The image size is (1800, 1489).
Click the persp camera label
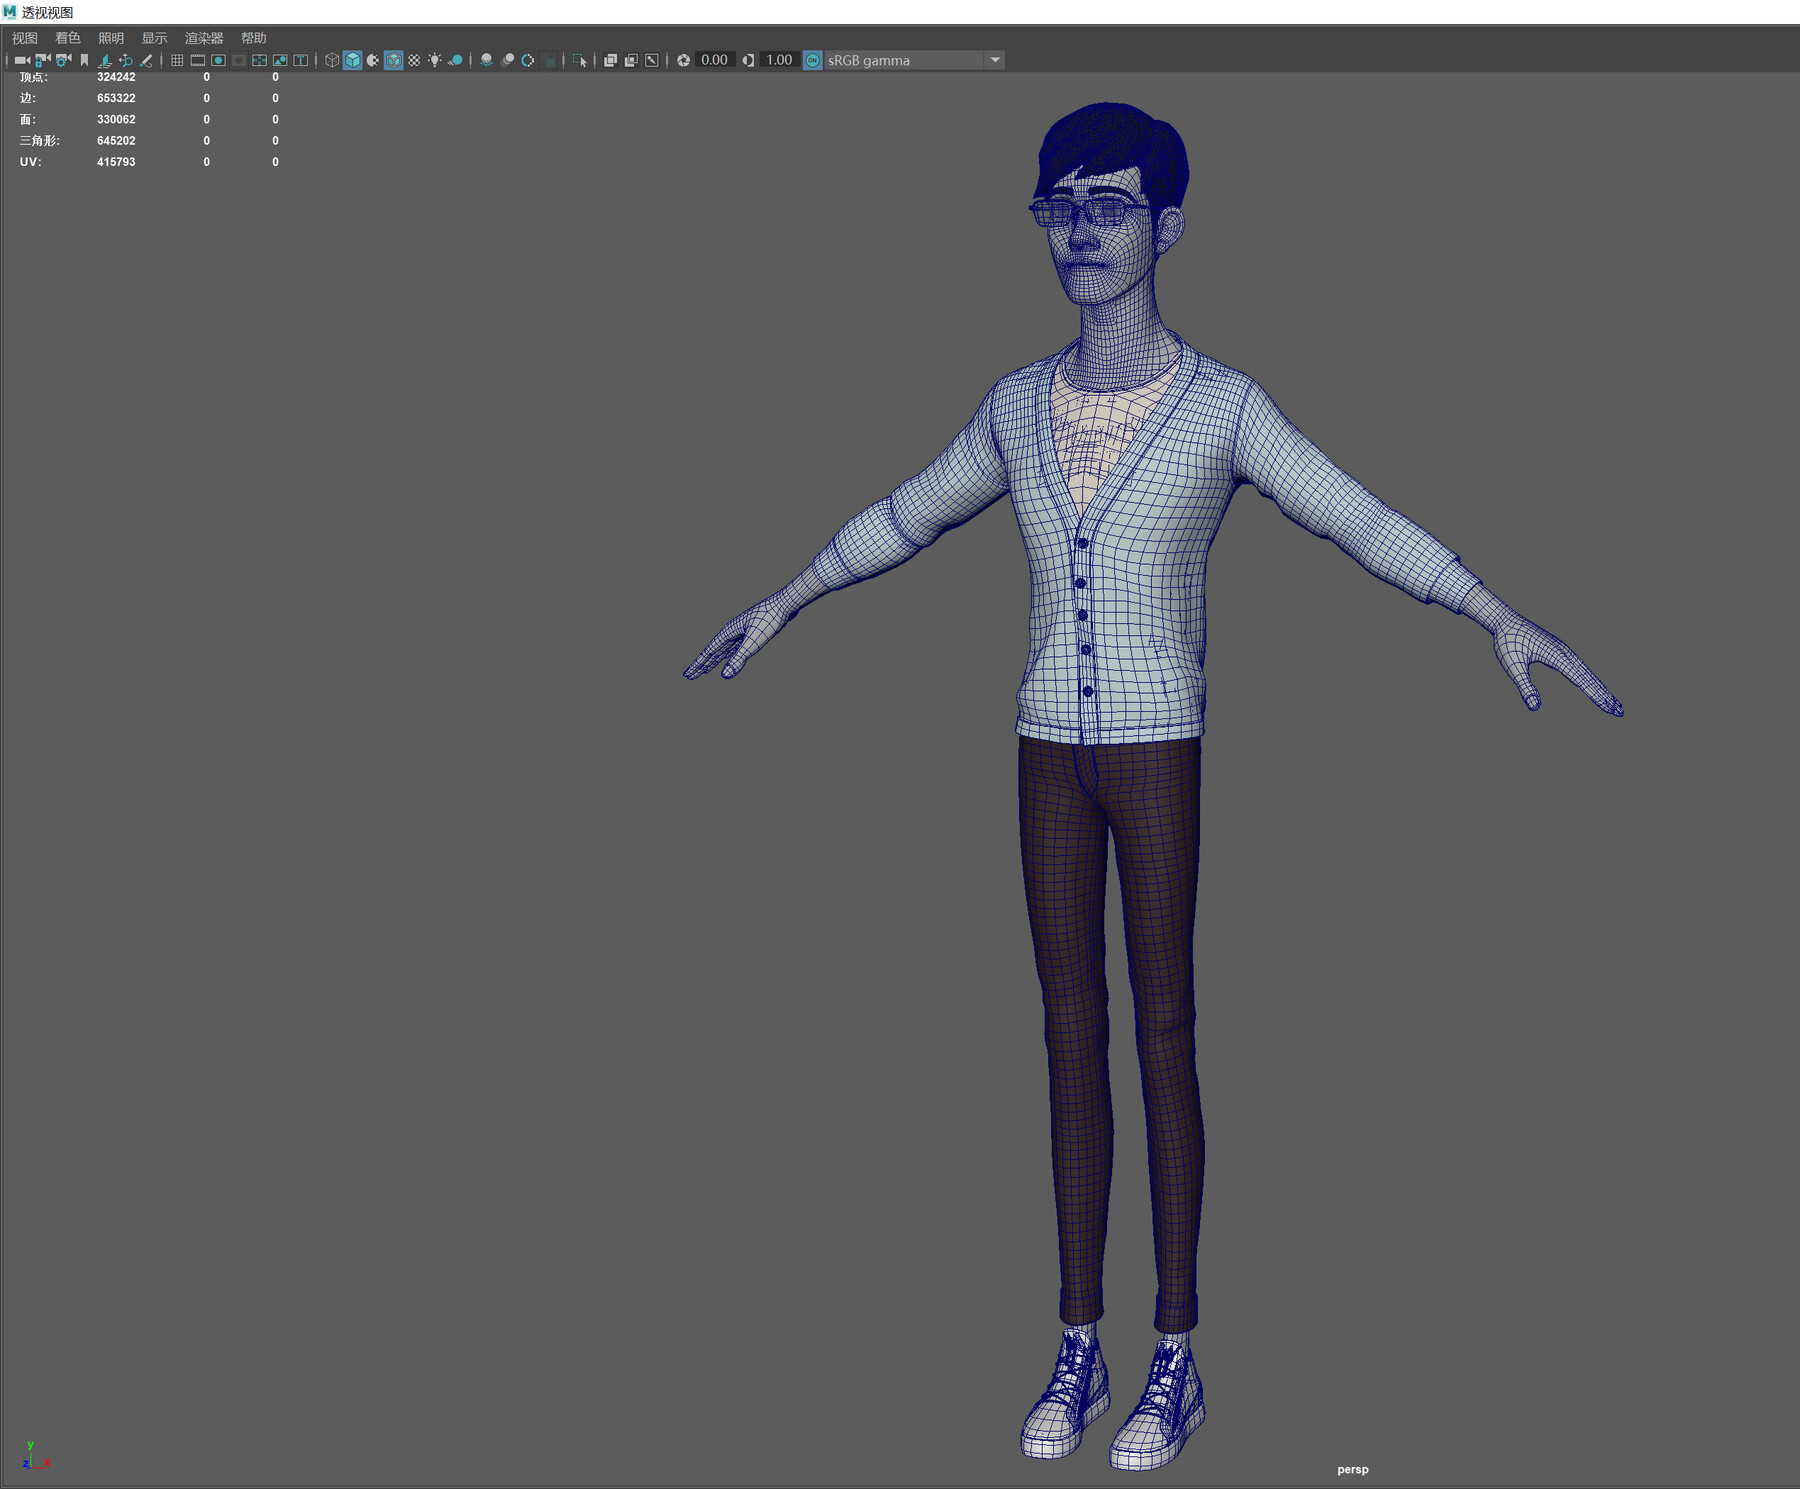[x=1352, y=1468]
